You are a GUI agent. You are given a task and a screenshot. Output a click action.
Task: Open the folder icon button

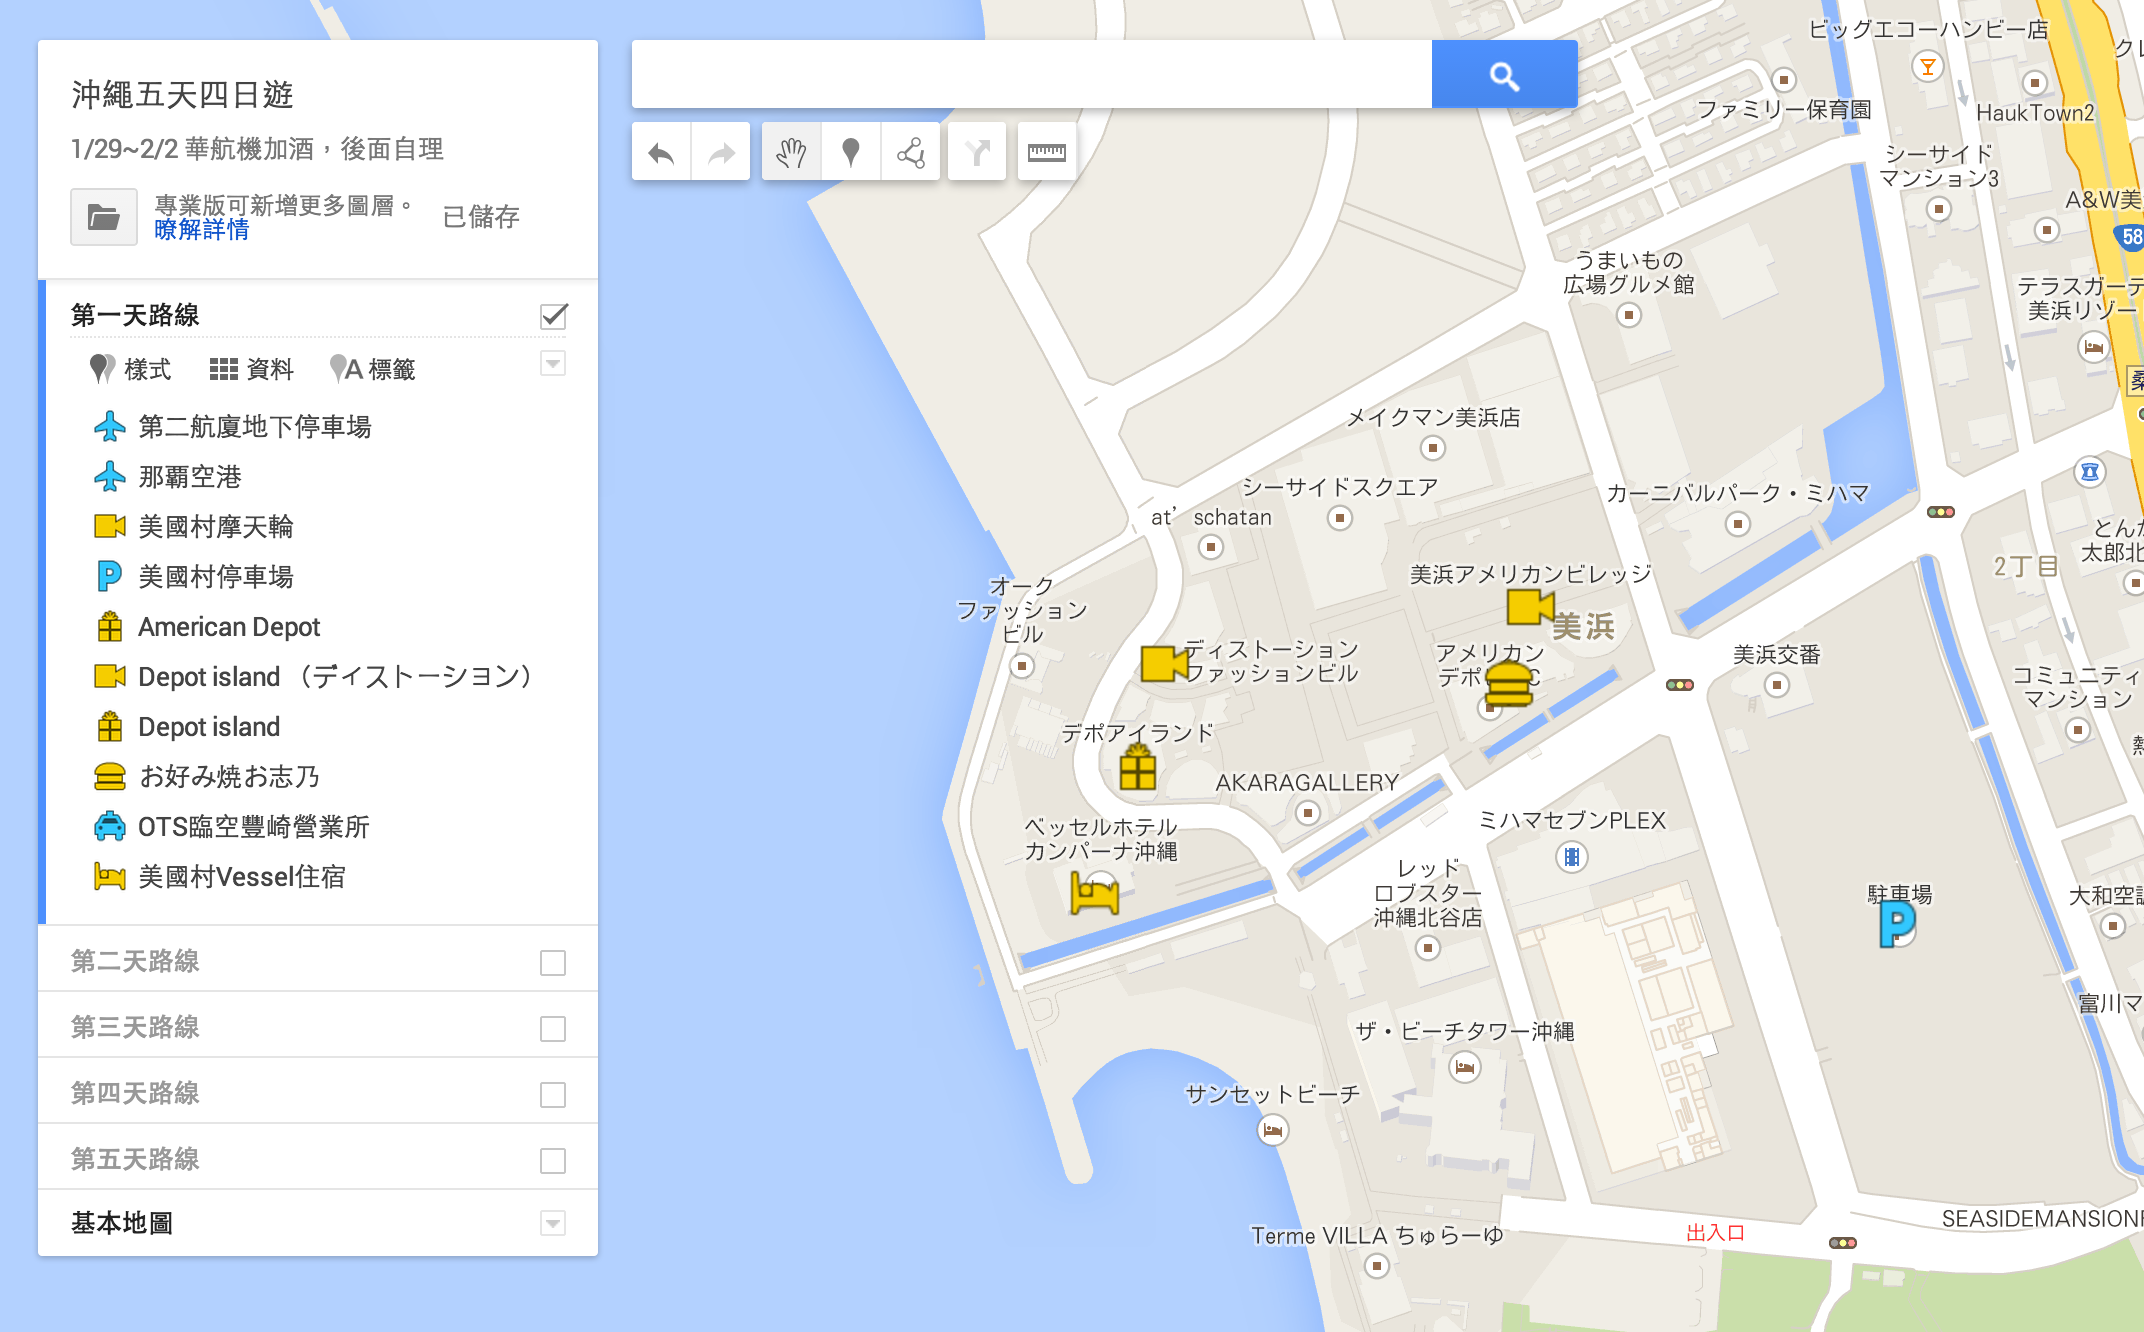104,216
